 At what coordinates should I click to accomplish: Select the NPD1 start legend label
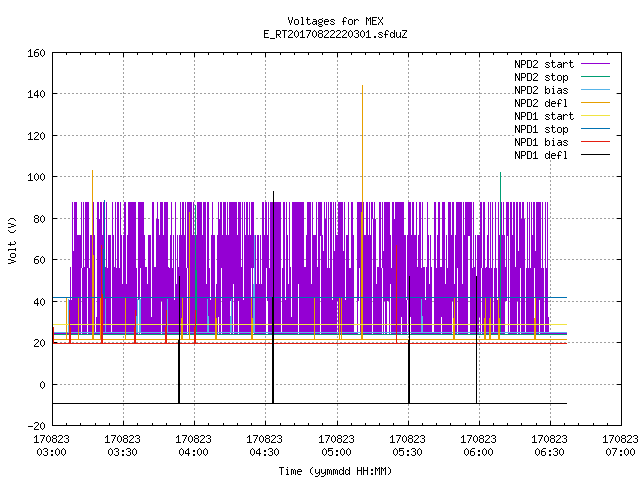tap(544, 116)
